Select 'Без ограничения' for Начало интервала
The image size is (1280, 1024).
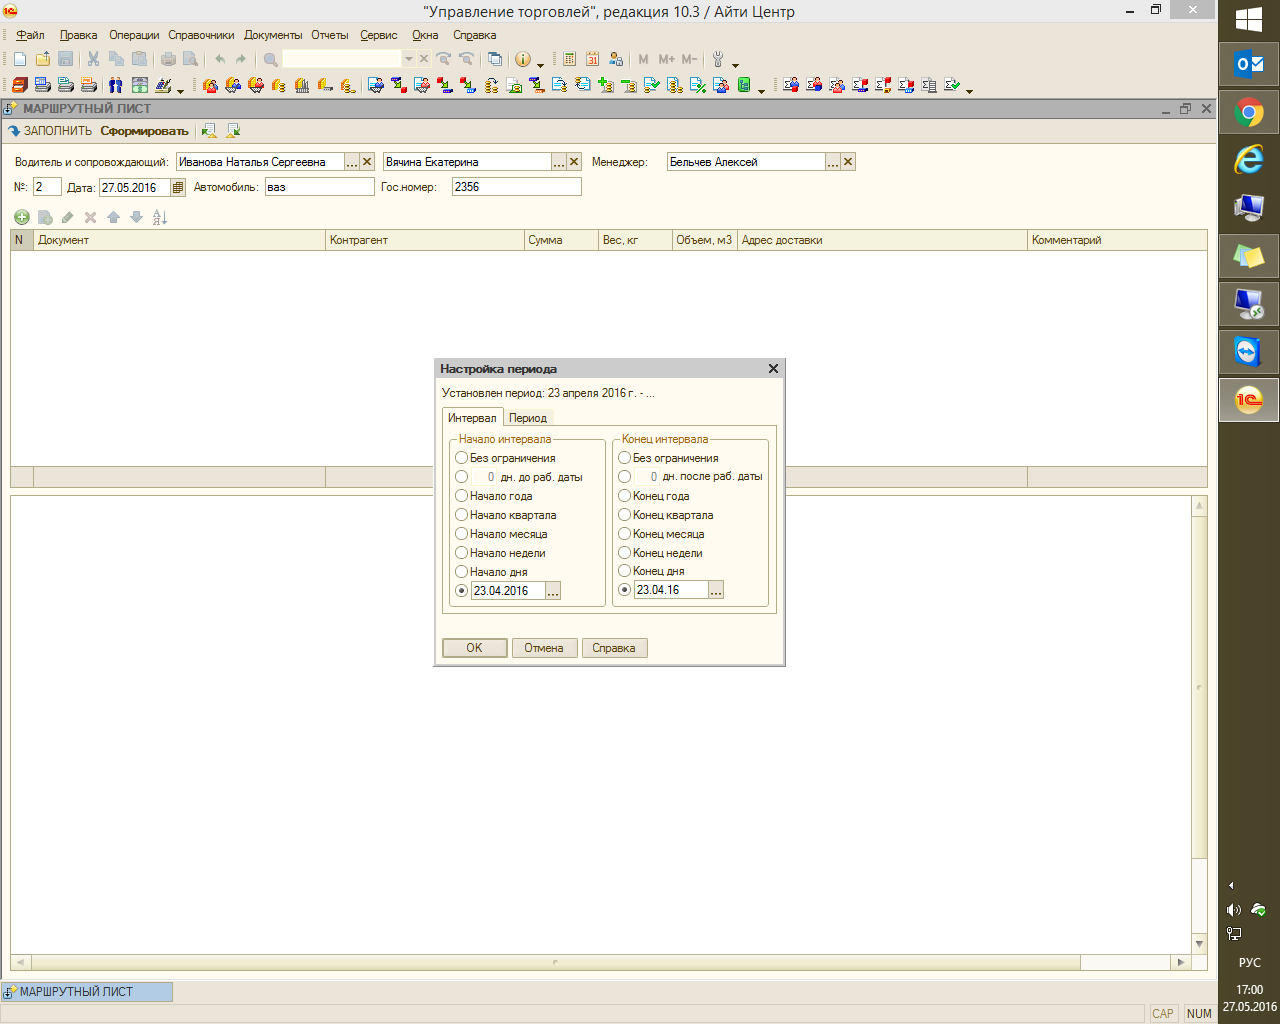[461, 458]
